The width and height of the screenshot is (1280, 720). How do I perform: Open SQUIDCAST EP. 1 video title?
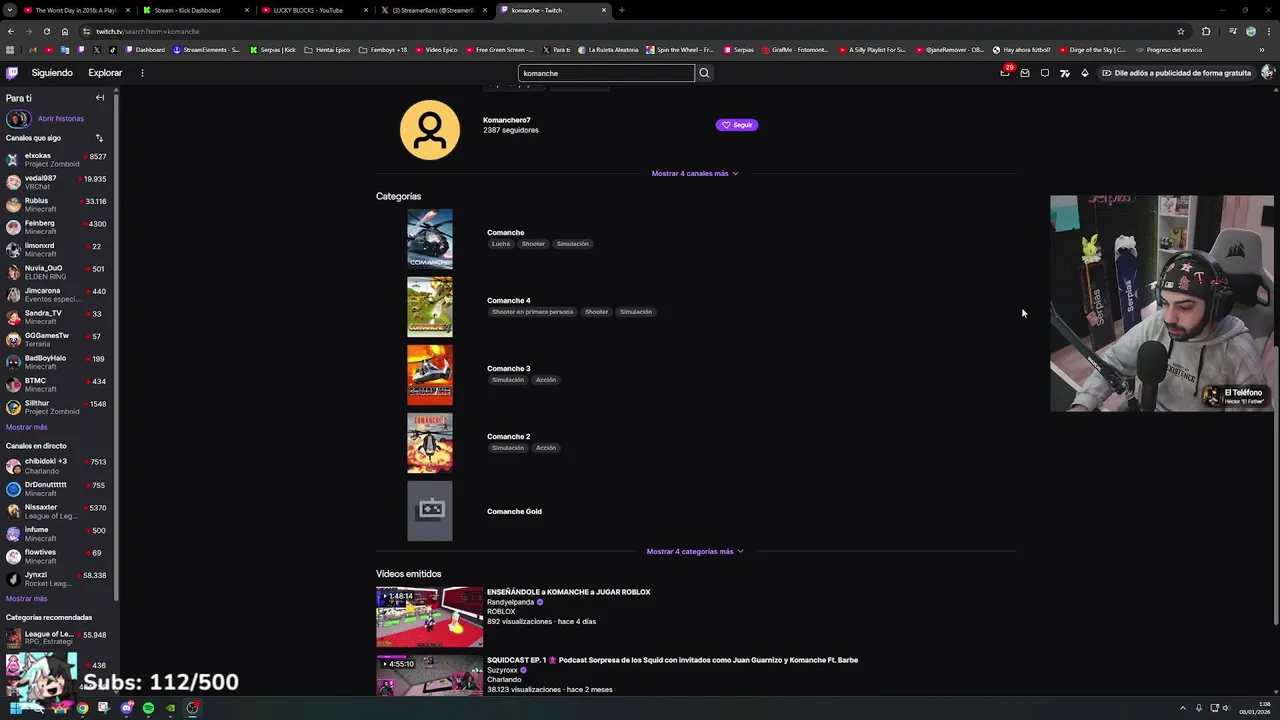672,660
